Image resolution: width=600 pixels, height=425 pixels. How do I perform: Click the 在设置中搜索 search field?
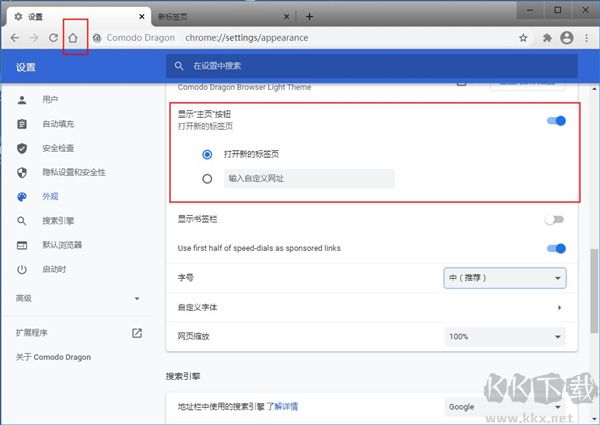coord(371,66)
